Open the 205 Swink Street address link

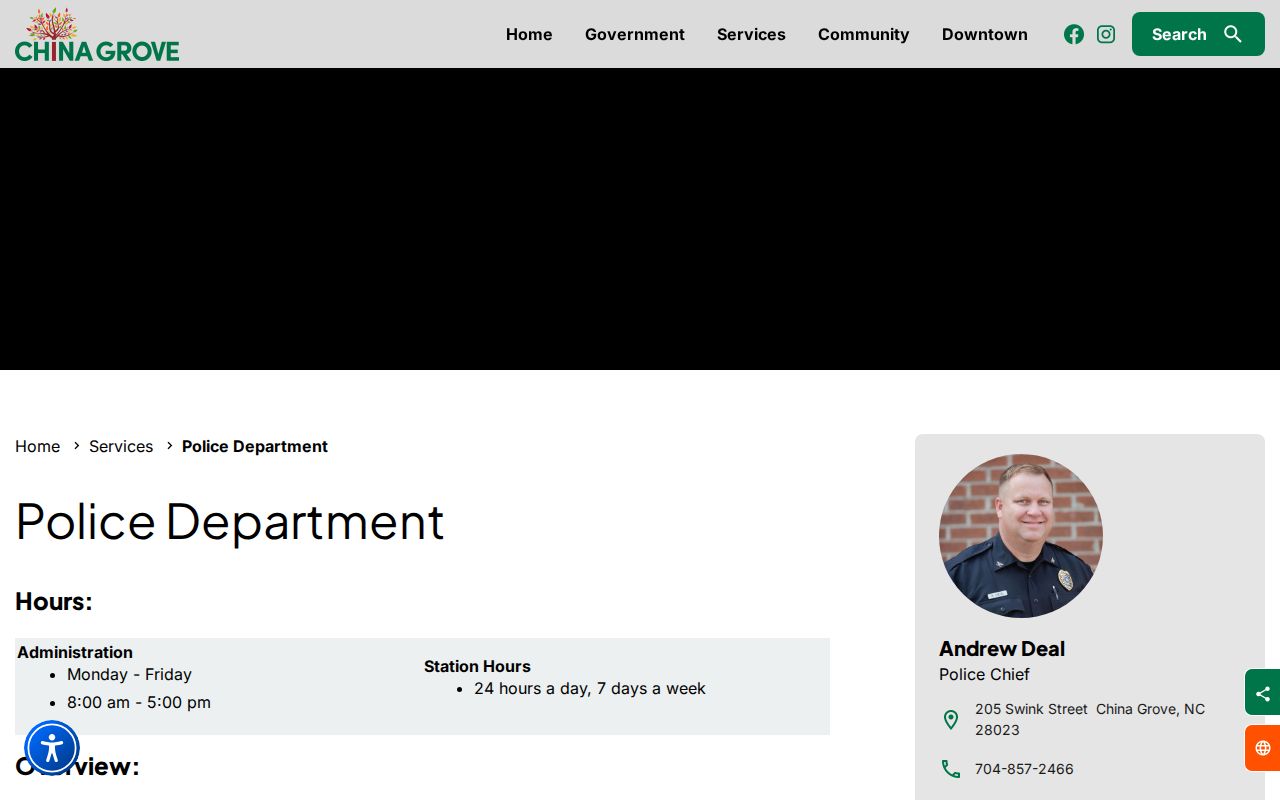(x=1090, y=719)
